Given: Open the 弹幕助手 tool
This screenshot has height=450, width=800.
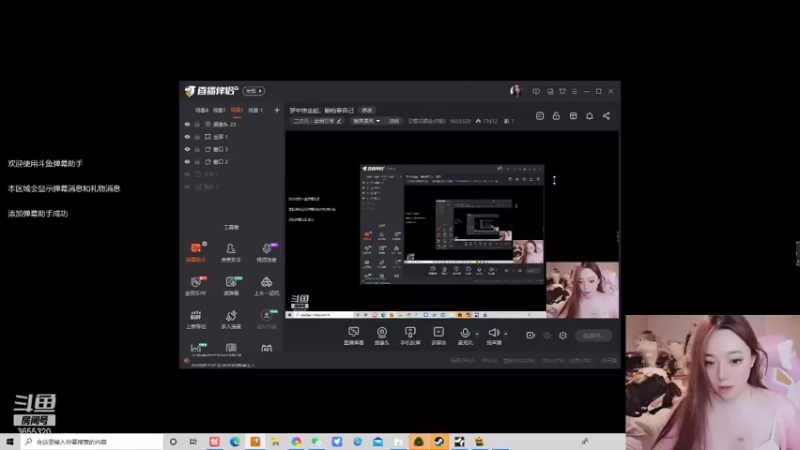Looking at the screenshot, I should (195, 253).
